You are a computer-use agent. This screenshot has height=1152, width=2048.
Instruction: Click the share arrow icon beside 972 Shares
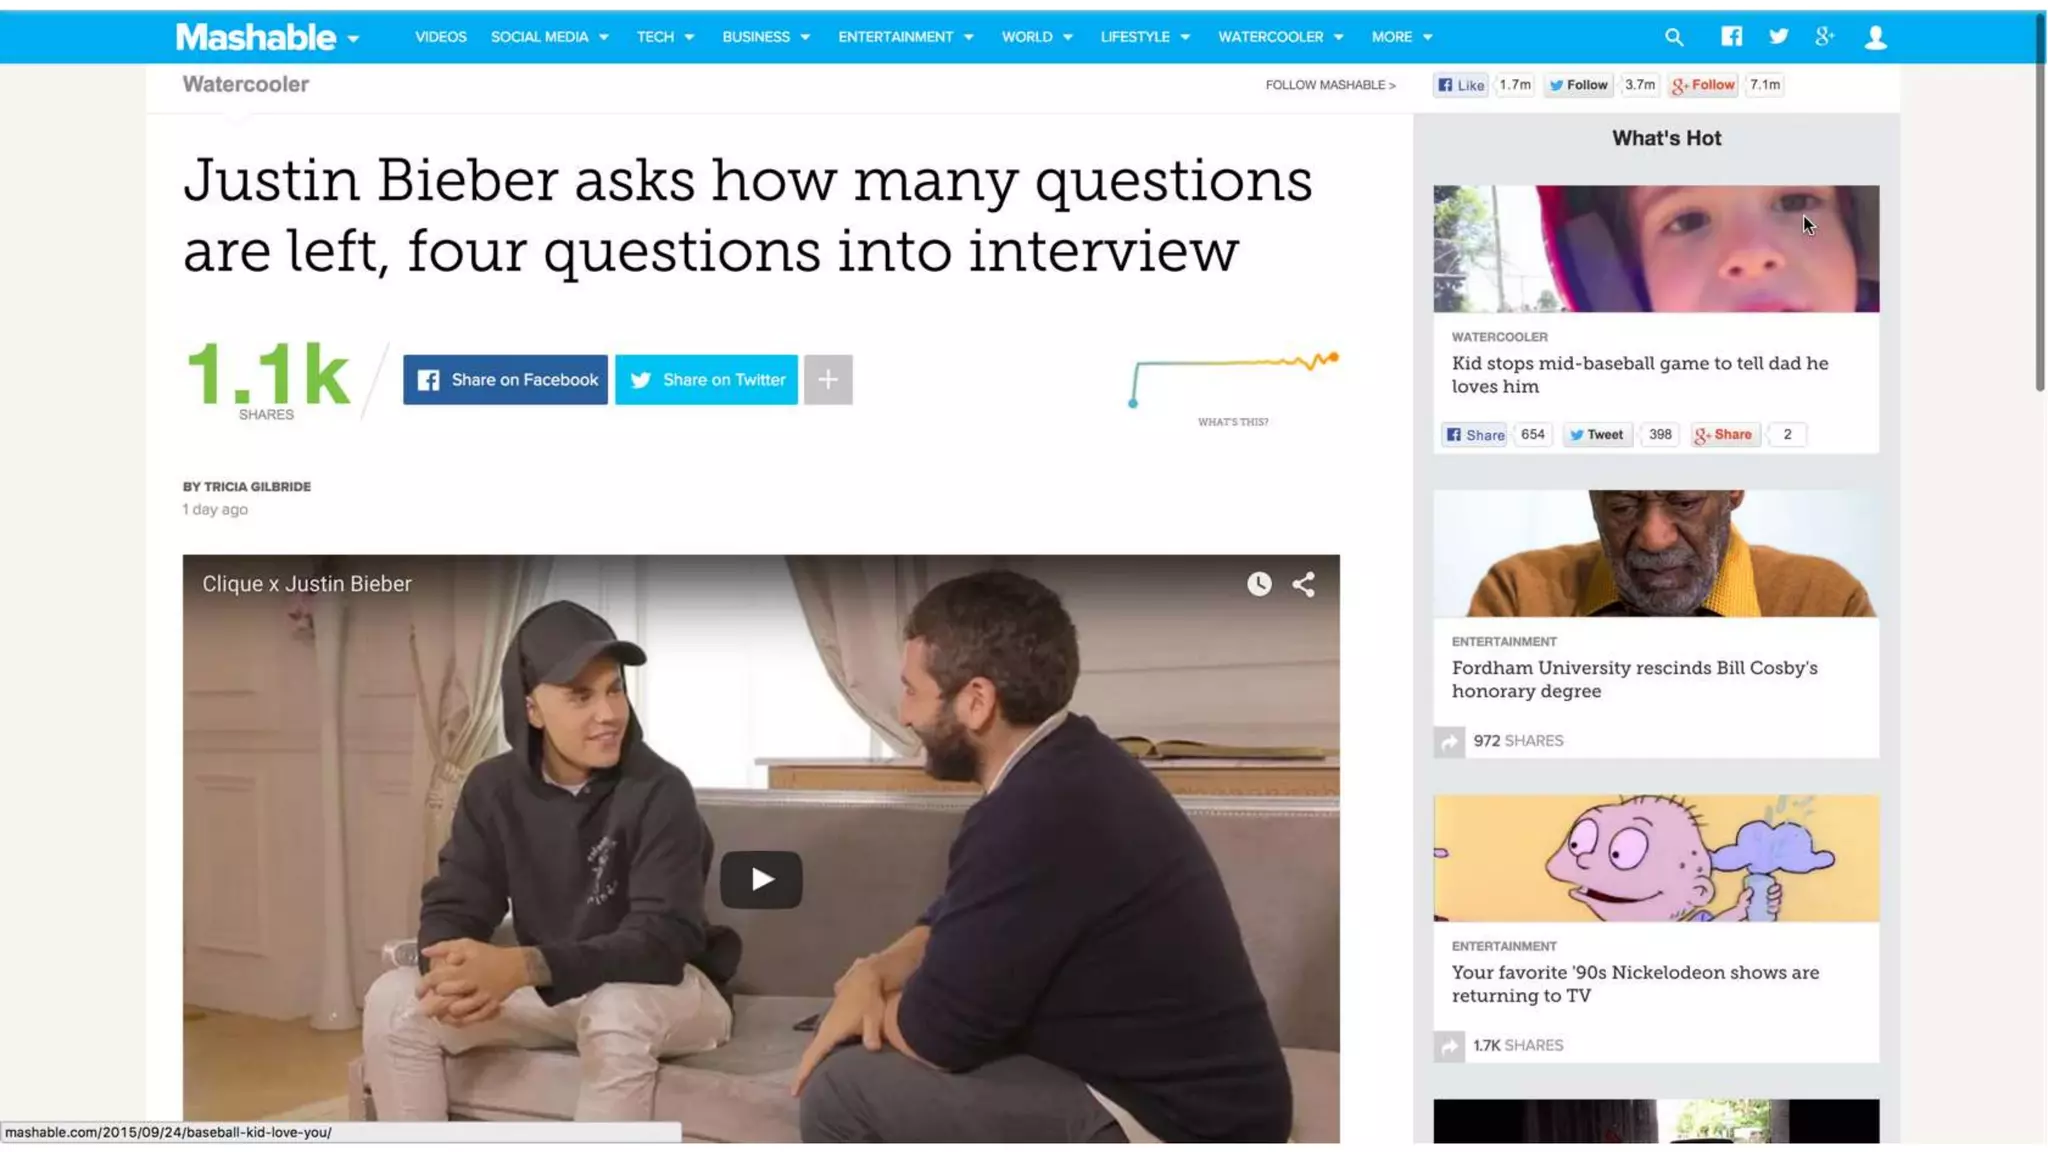(1449, 741)
